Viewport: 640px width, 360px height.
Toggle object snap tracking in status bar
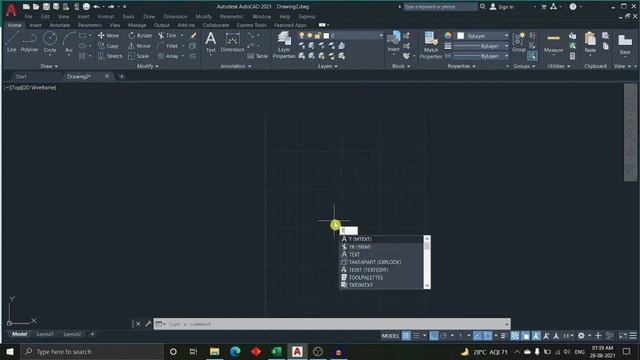(x=477, y=336)
